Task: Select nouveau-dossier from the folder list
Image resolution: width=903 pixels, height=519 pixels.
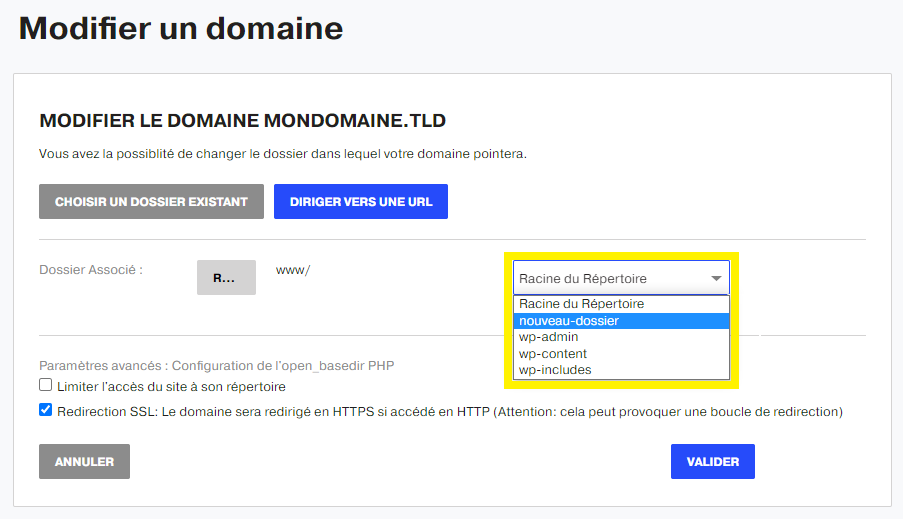Action: (621, 321)
